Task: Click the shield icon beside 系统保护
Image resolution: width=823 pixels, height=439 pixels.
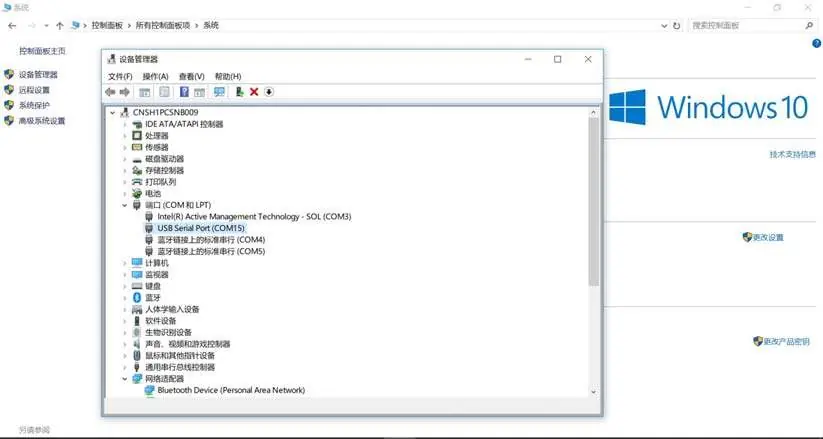Action: click(9, 105)
